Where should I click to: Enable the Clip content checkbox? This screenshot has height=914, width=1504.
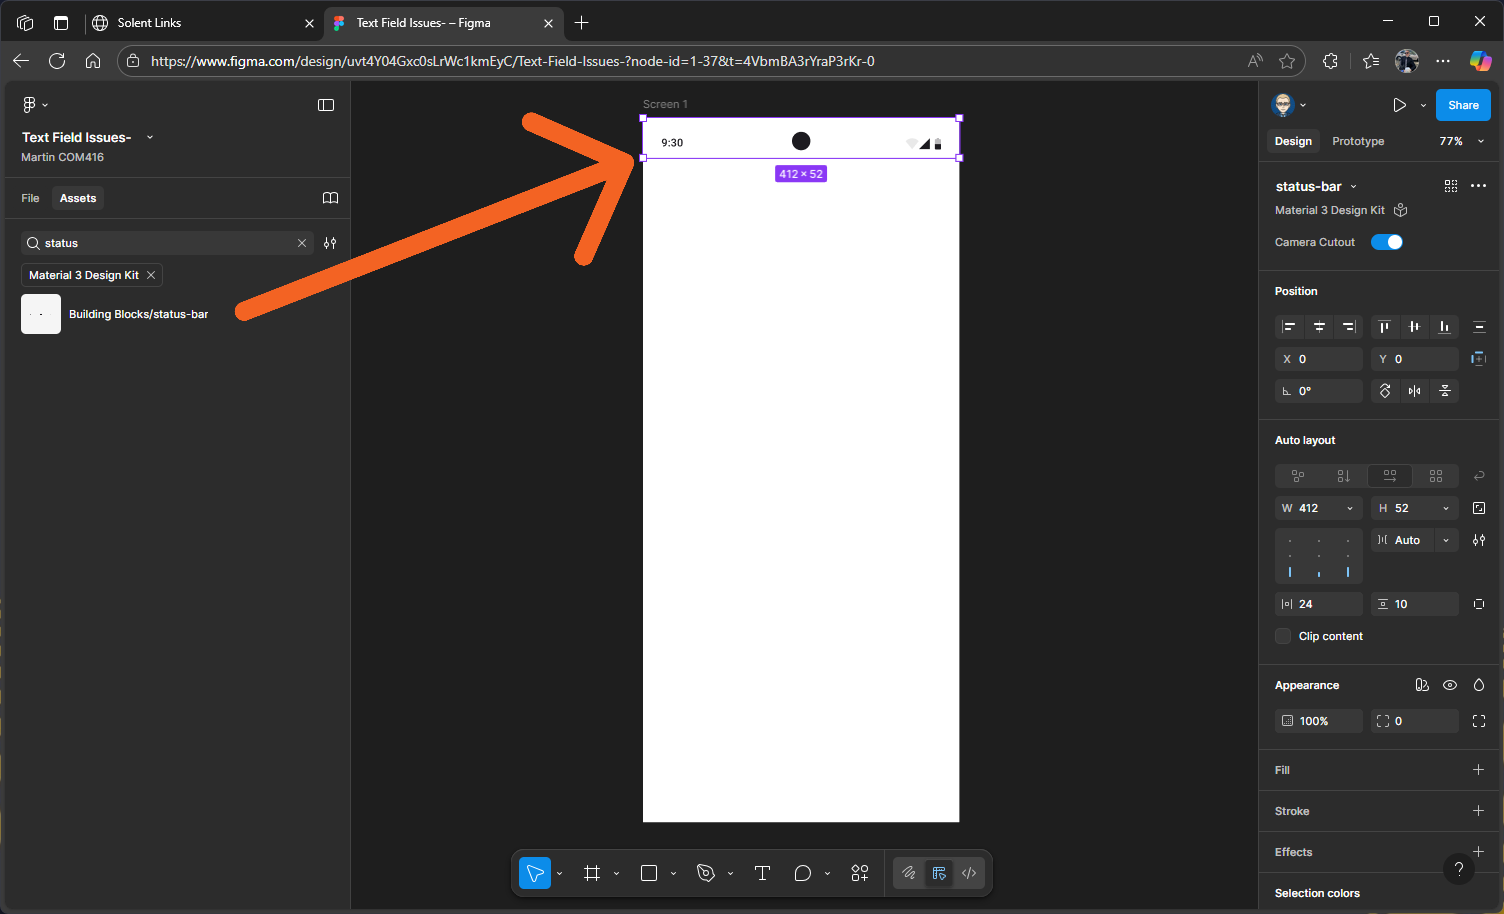coord(1283,636)
